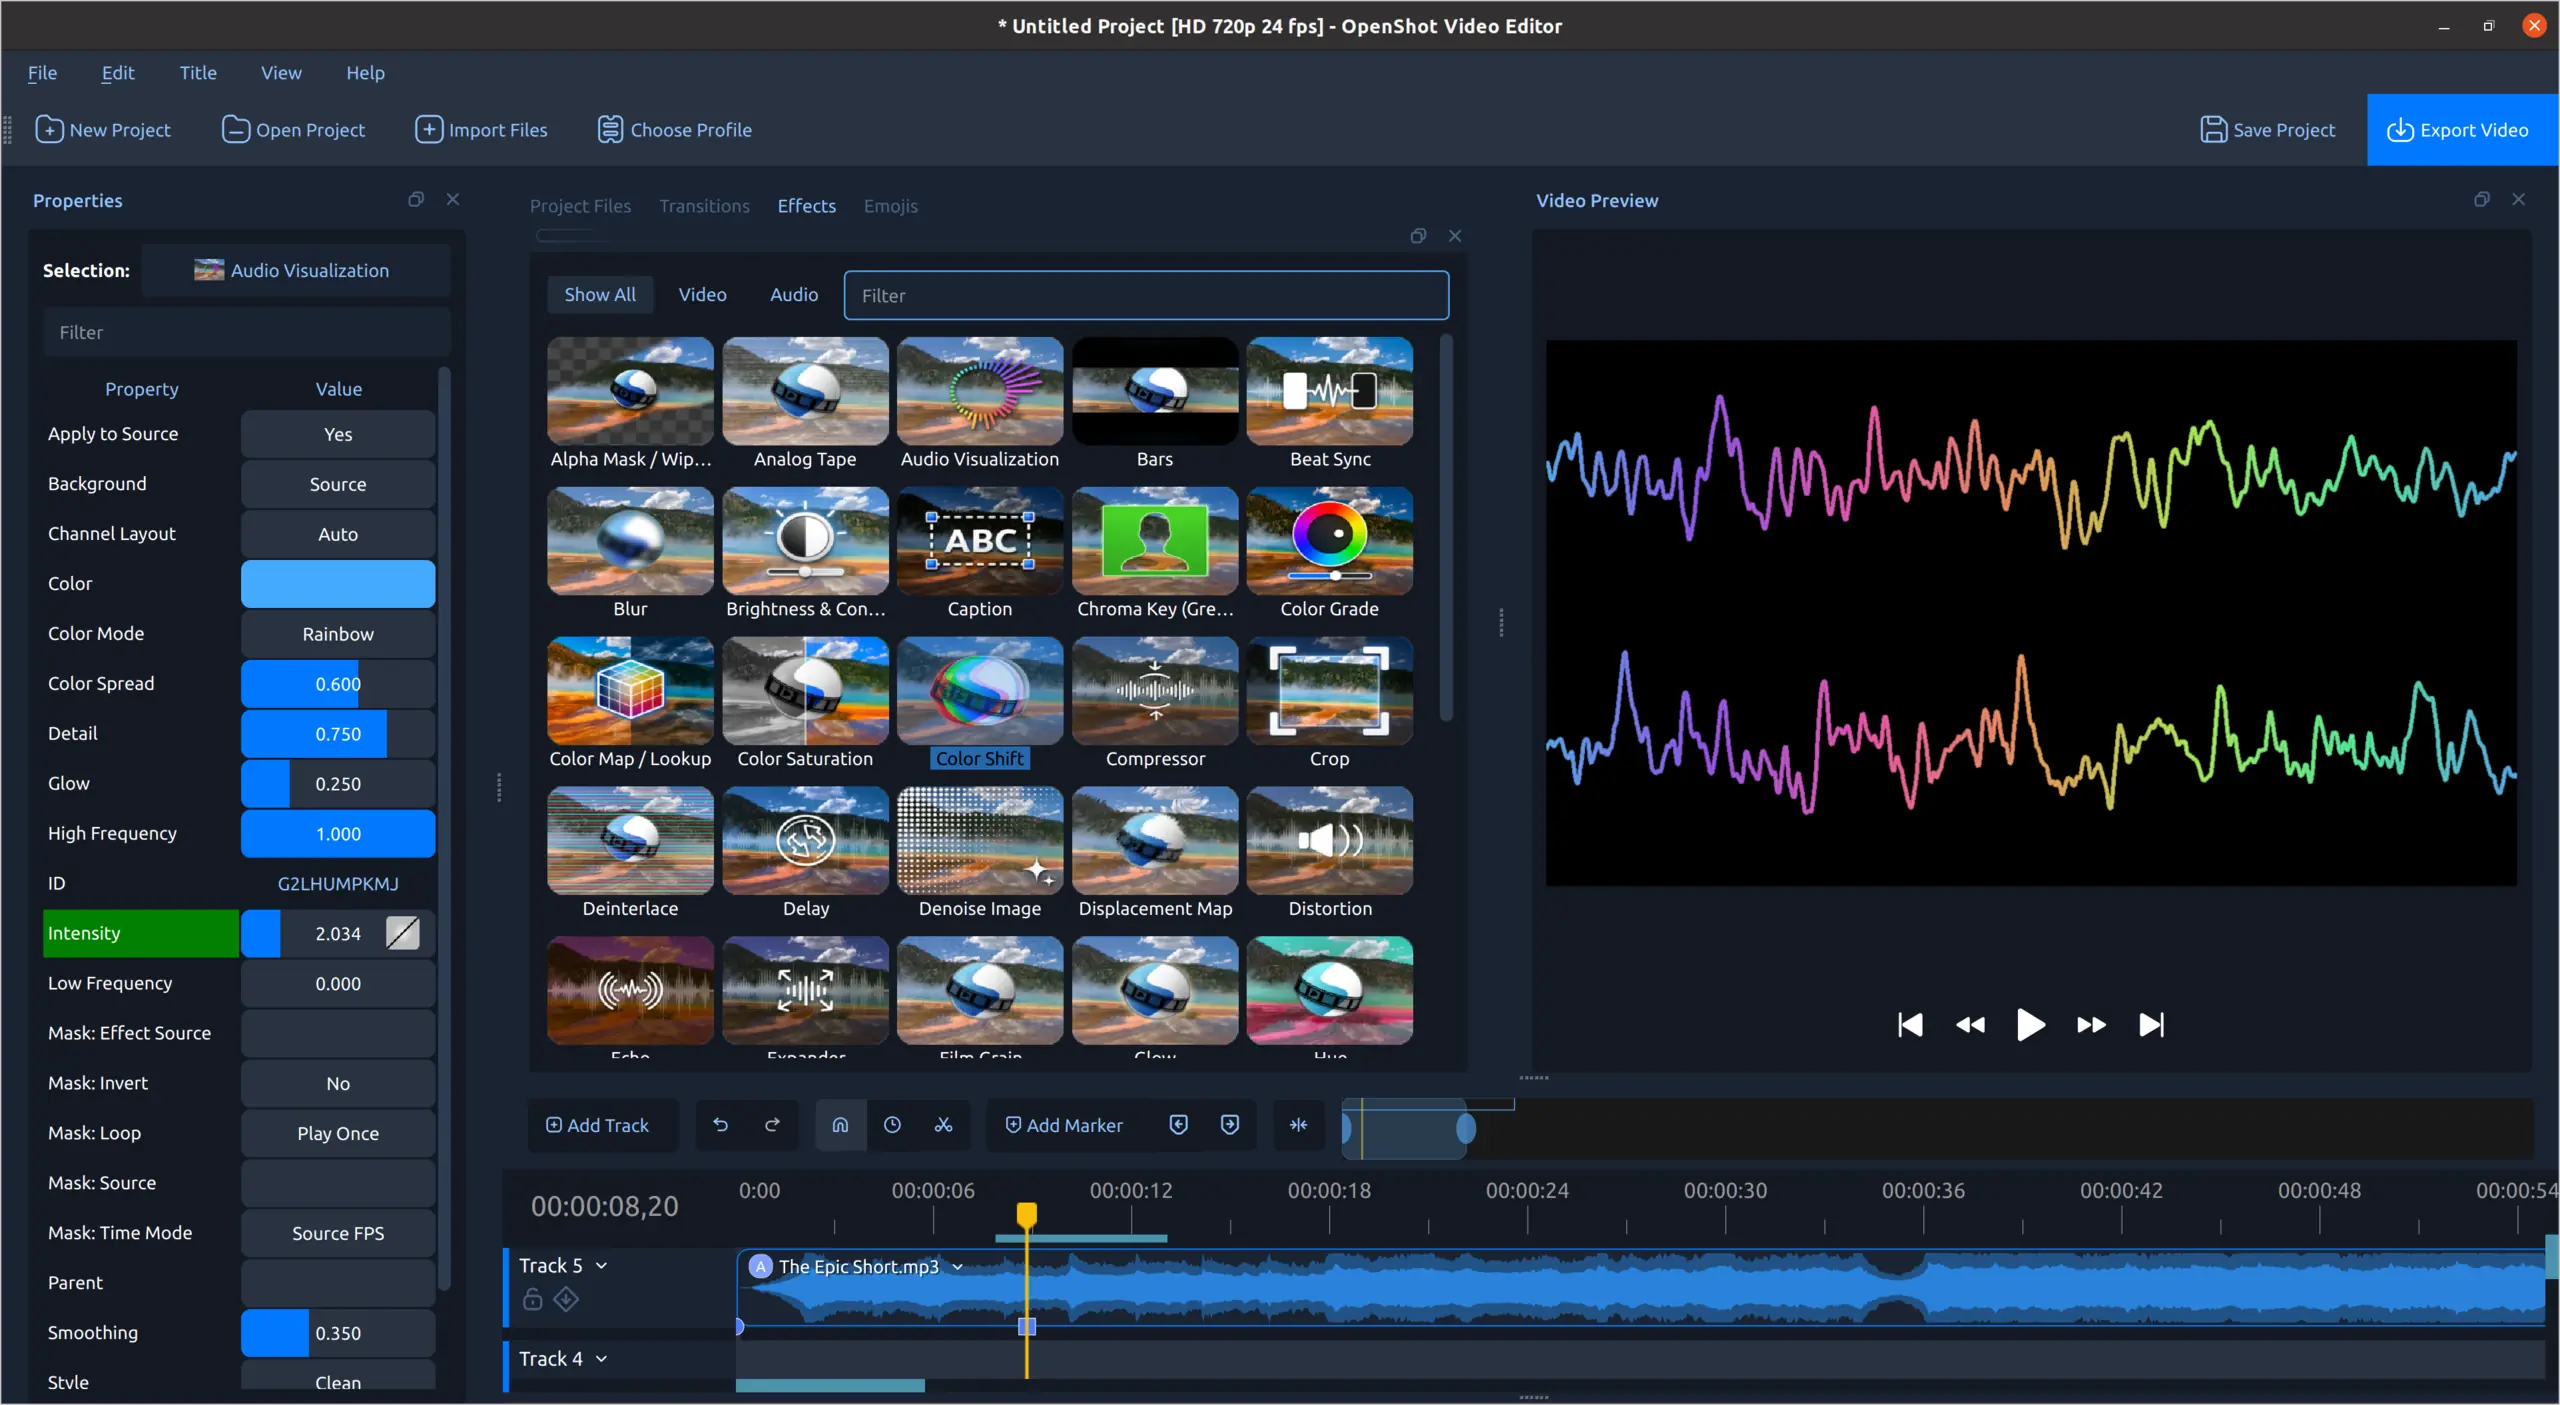Open the File menu
2560x1405 pixels.
[x=42, y=73]
